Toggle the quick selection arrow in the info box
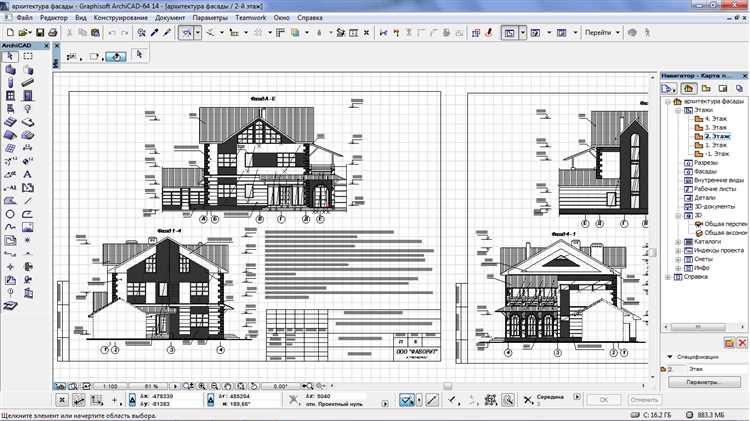The image size is (750, 421). point(139,55)
